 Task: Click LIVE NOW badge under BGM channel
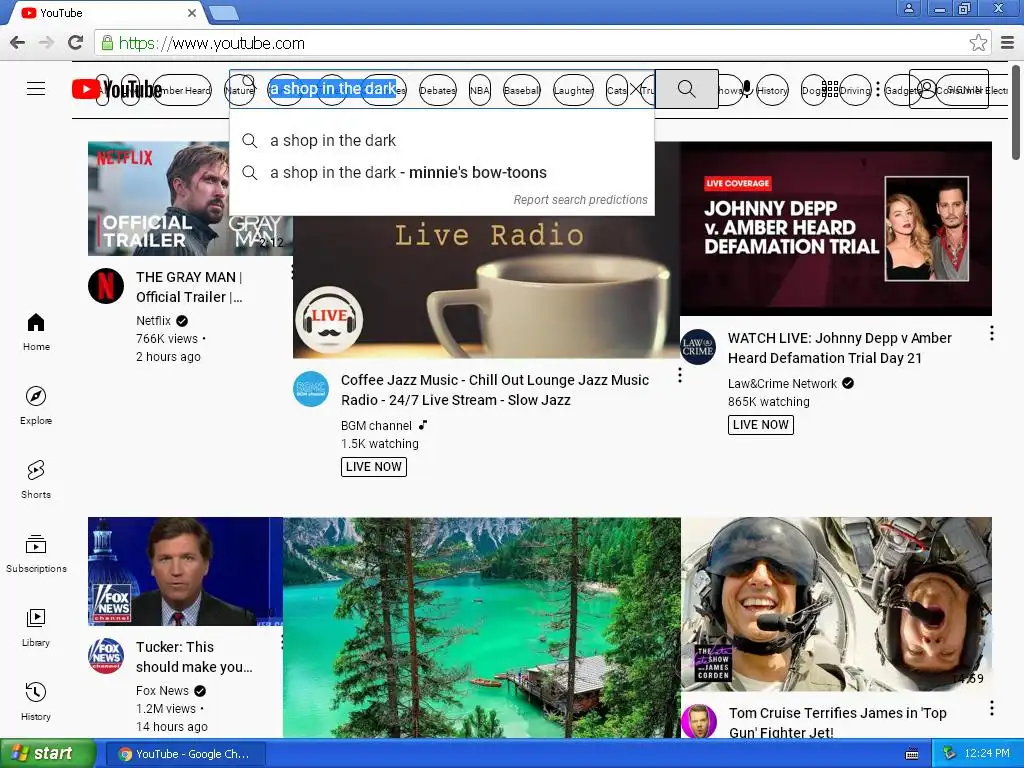[374, 467]
